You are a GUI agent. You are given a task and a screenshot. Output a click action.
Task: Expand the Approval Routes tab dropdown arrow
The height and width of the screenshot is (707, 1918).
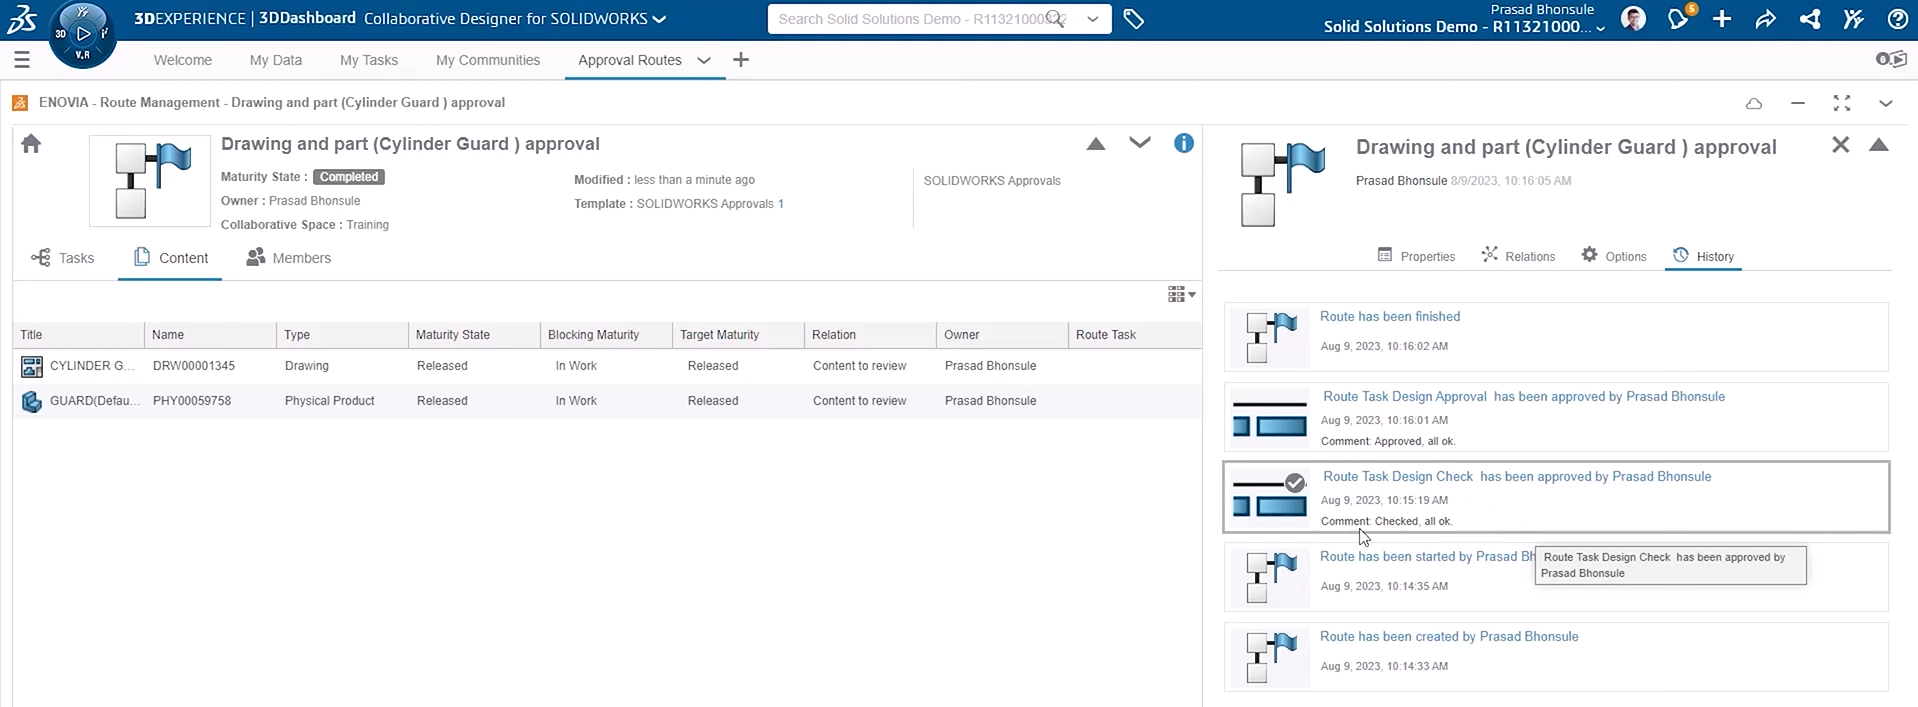click(x=704, y=60)
